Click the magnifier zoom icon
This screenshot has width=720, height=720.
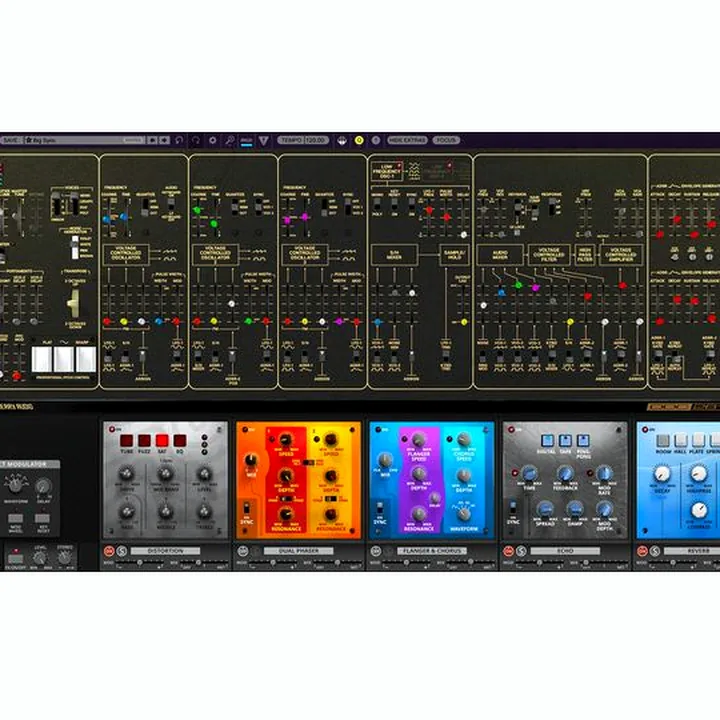[x=230, y=140]
